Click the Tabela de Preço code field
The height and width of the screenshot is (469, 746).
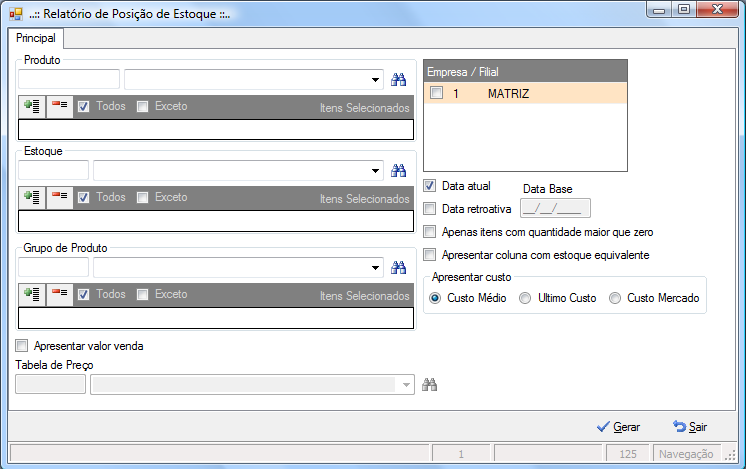click(x=50, y=384)
